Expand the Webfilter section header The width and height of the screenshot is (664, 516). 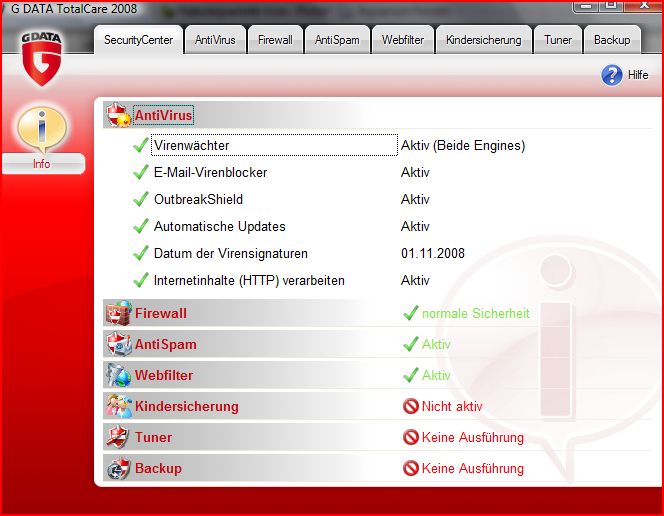[164, 375]
